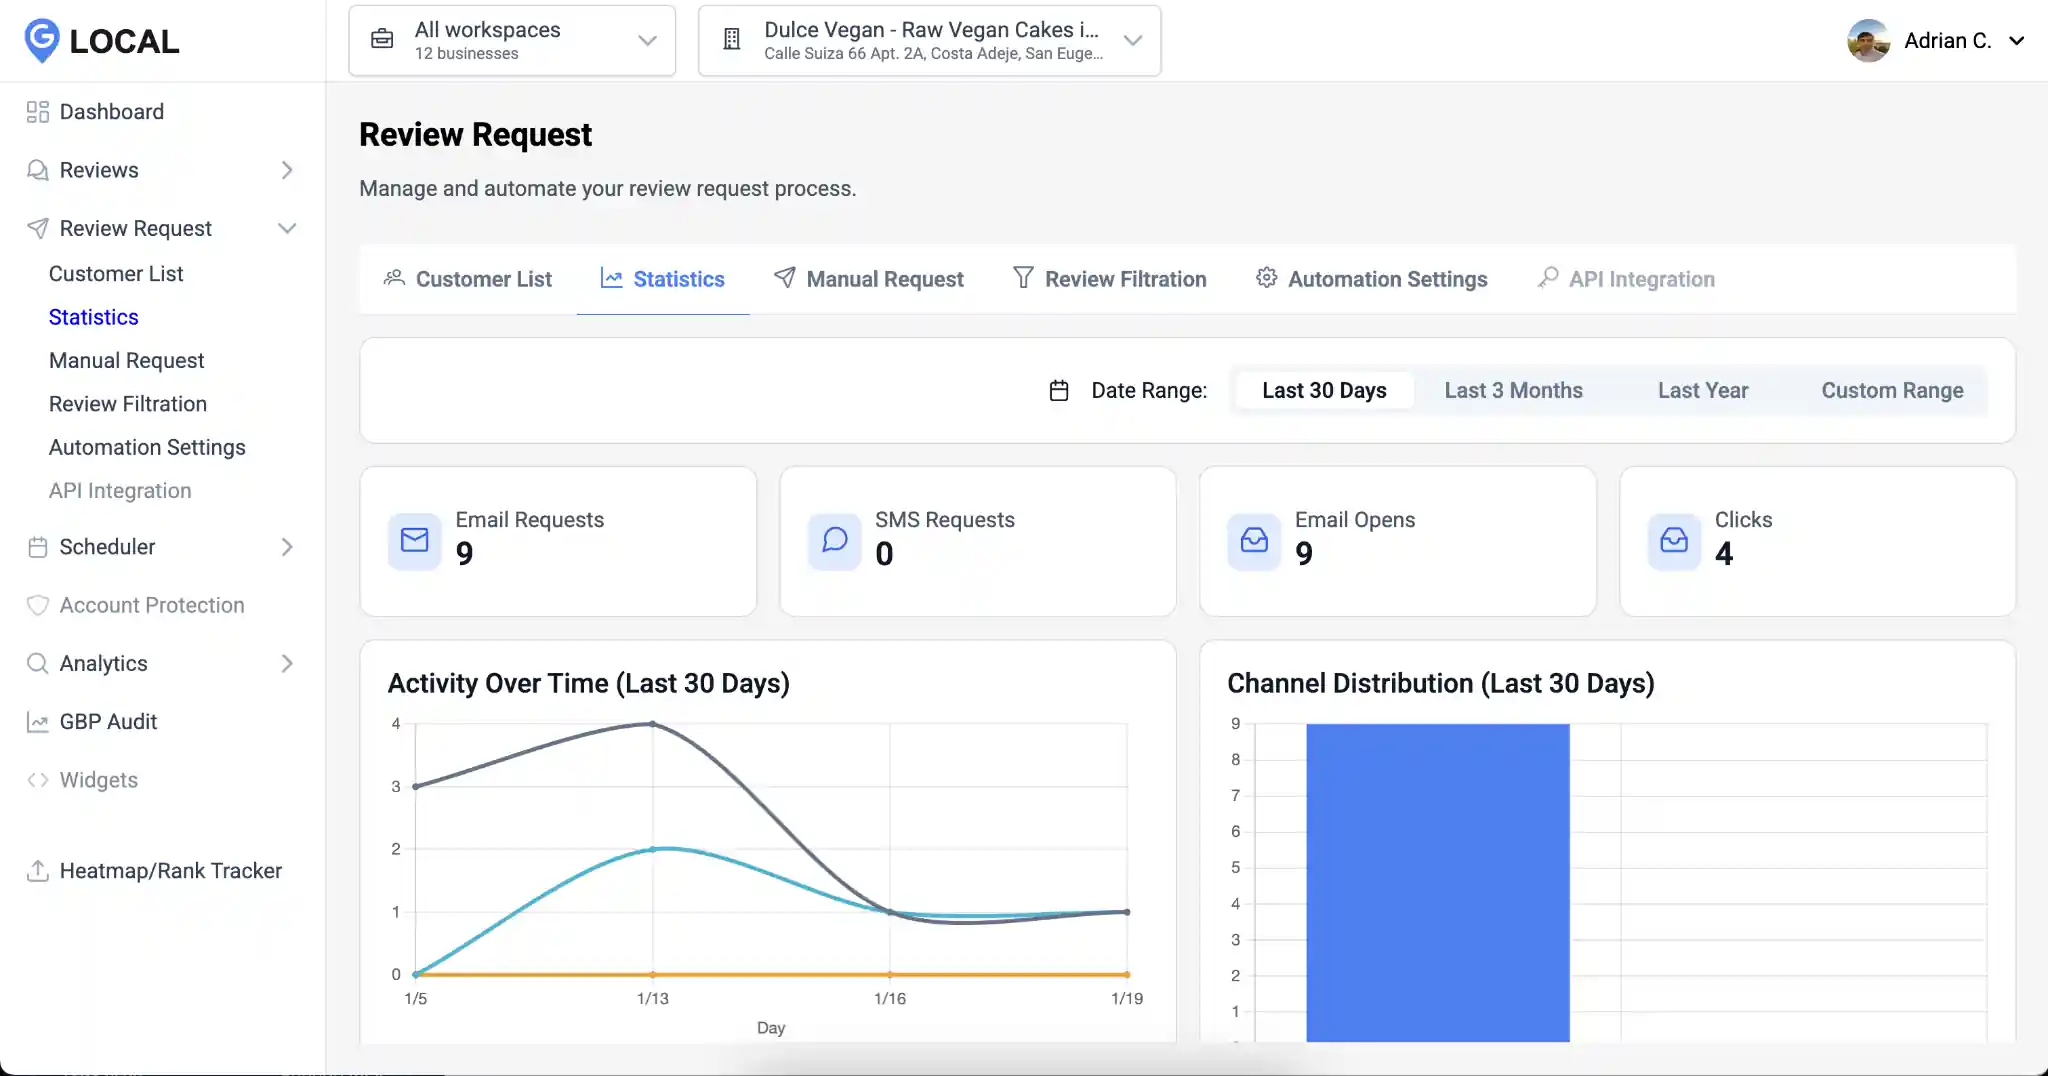The image size is (2048, 1076).
Task: Click the Widgets code brackets icon
Action: coord(37,779)
